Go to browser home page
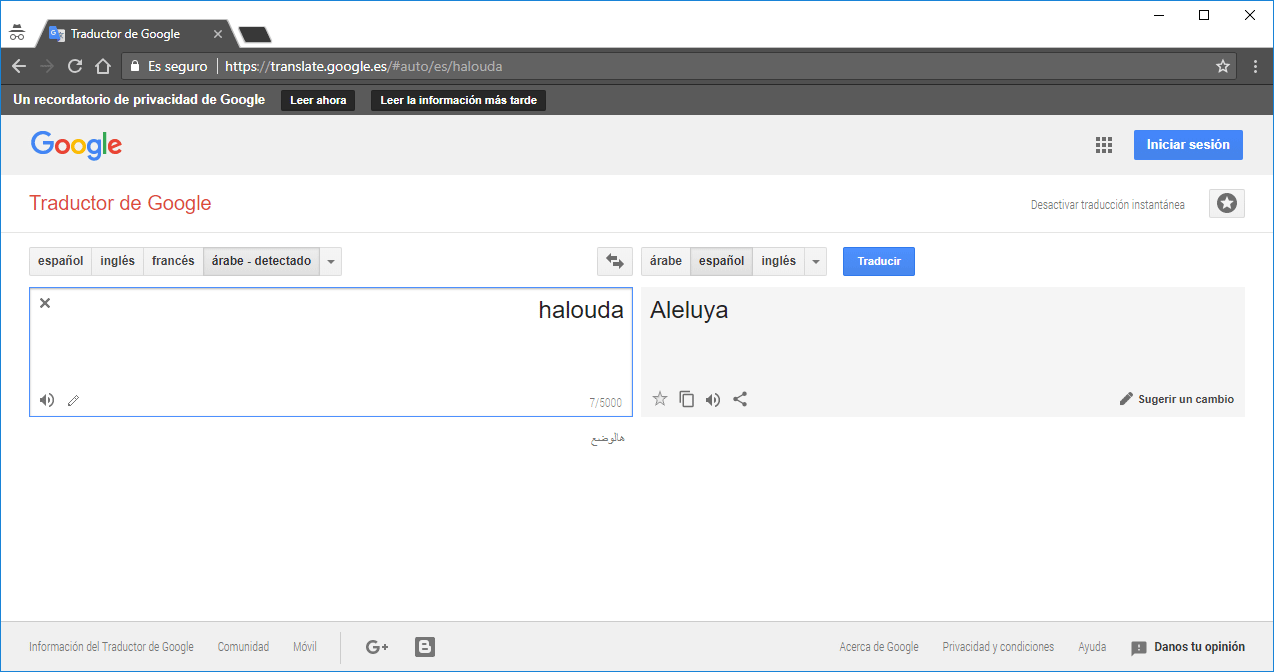This screenshot has width=1274, height=672. click(x=102, y=66)
